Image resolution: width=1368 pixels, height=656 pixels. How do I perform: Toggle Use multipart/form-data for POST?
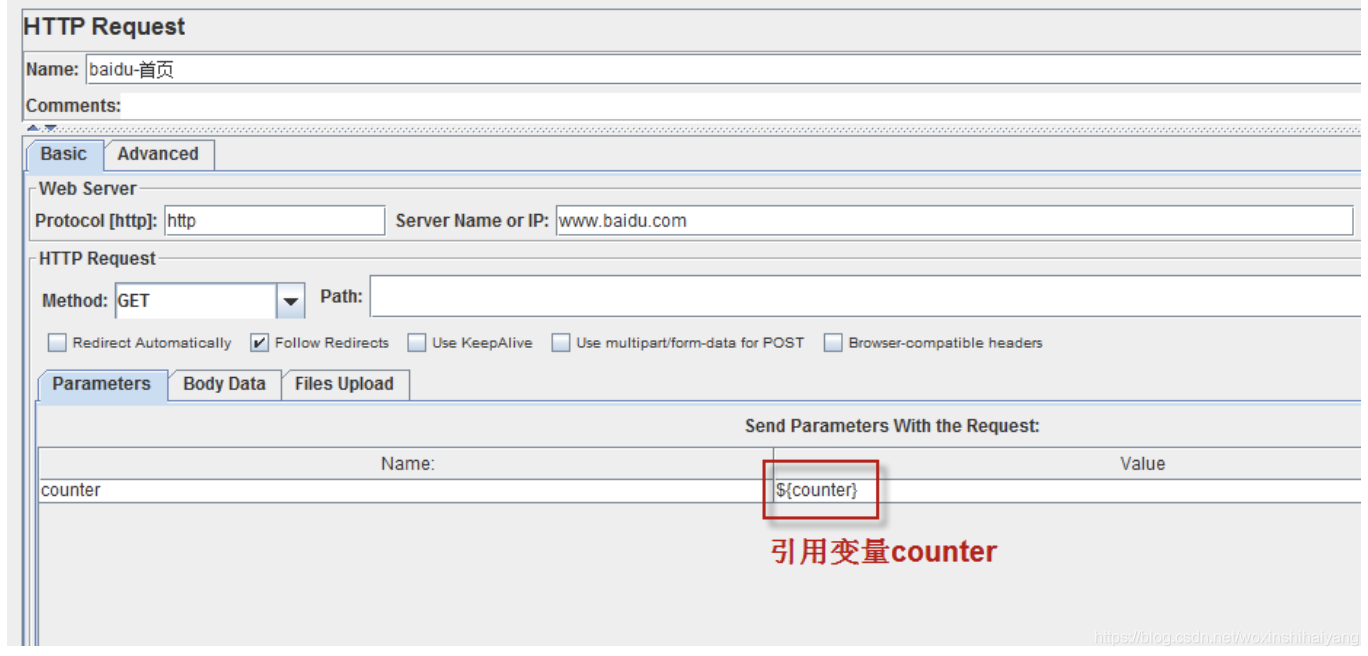[x=561, y=343]
